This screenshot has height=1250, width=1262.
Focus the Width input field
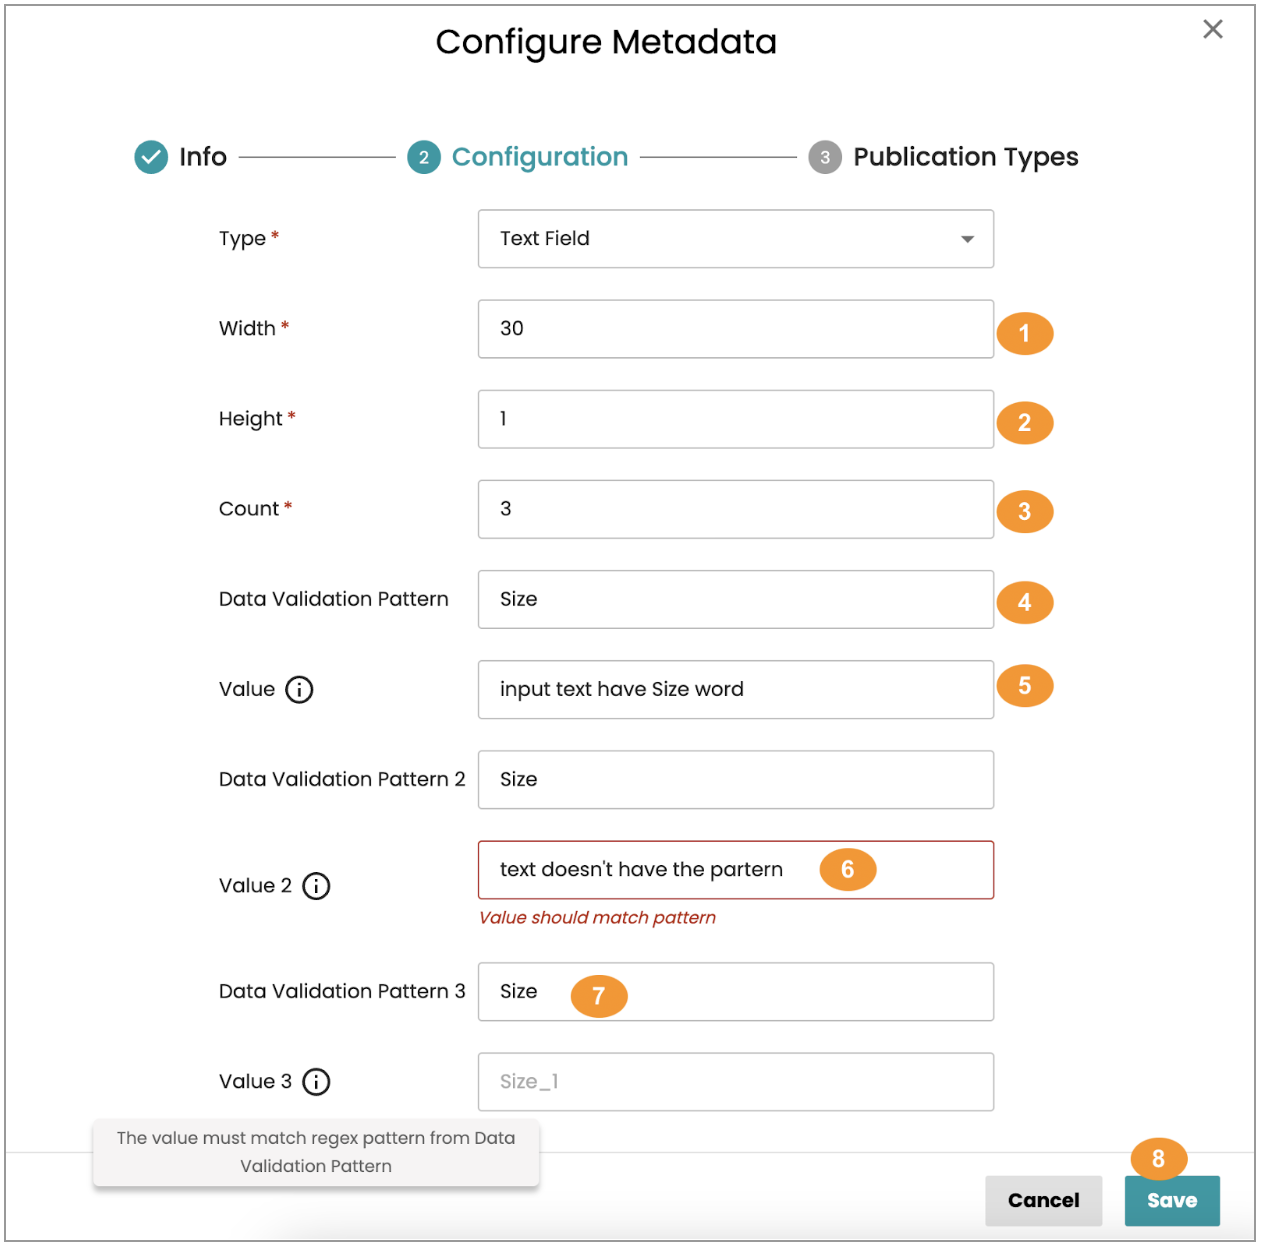735,329
